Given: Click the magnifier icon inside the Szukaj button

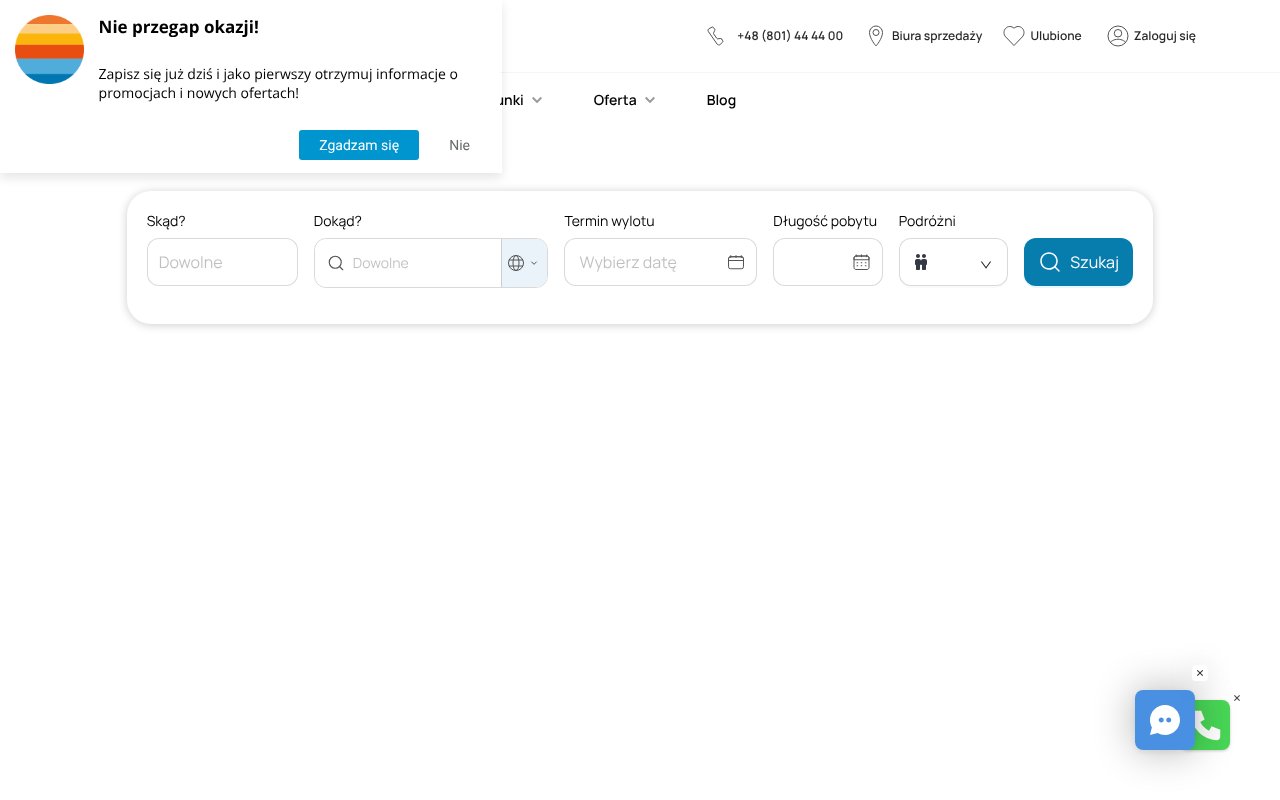Looking at the screenshot, I should [1050, 262].
